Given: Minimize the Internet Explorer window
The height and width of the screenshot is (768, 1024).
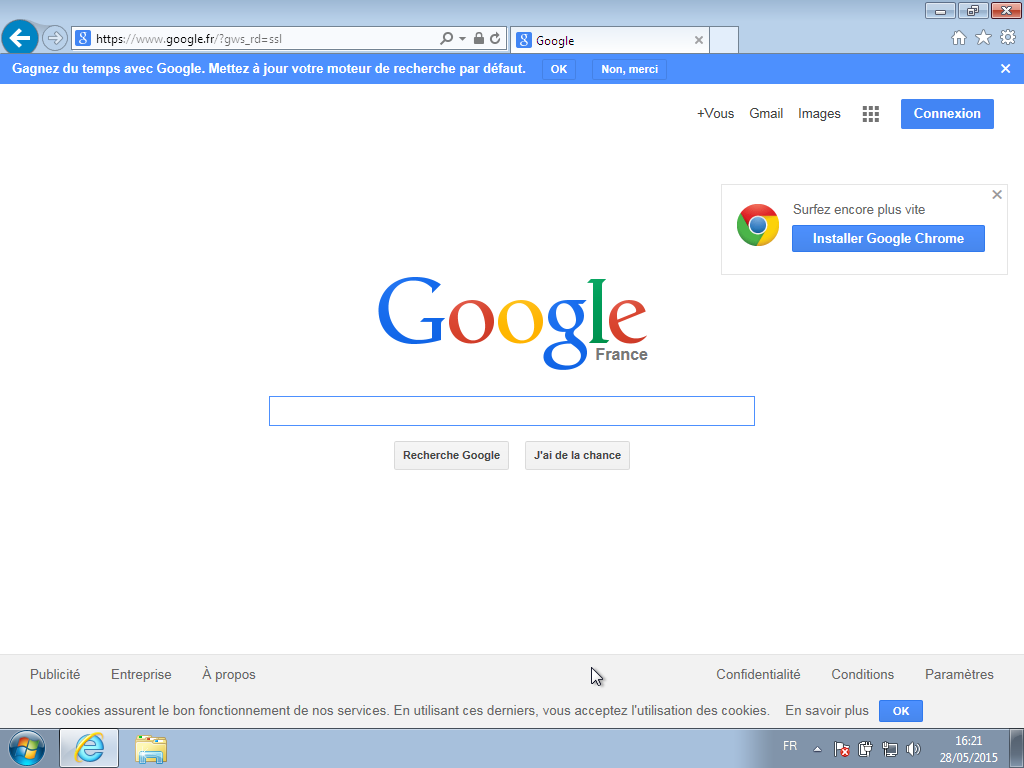Looking at the screenshot, I should pyautogui.click(x=940, y=10).
